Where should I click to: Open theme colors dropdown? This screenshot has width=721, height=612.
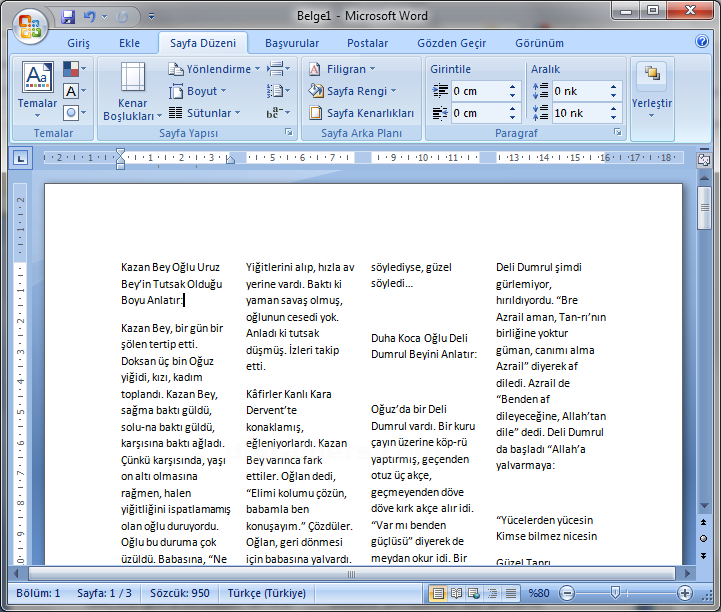pyautogui.click(x=74, y=69)
